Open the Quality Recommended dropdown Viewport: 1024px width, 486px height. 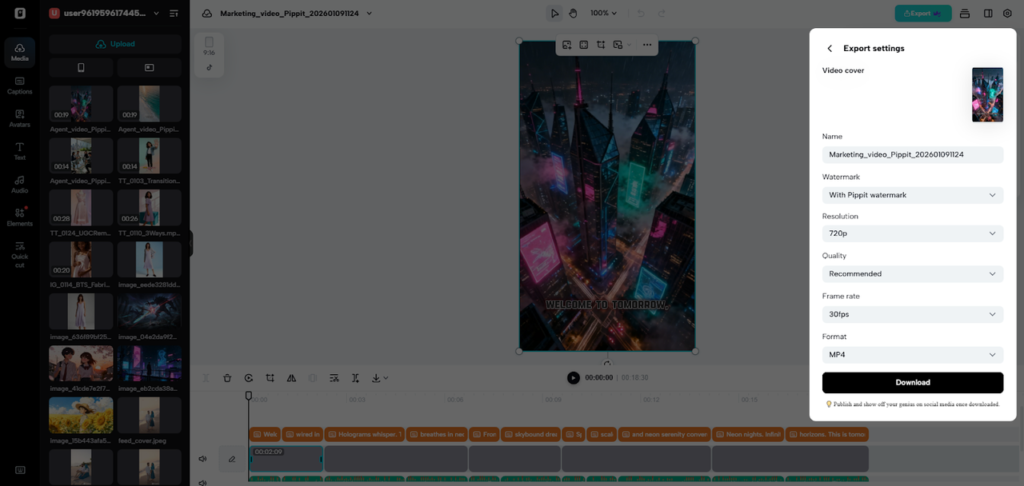[912, 273]
